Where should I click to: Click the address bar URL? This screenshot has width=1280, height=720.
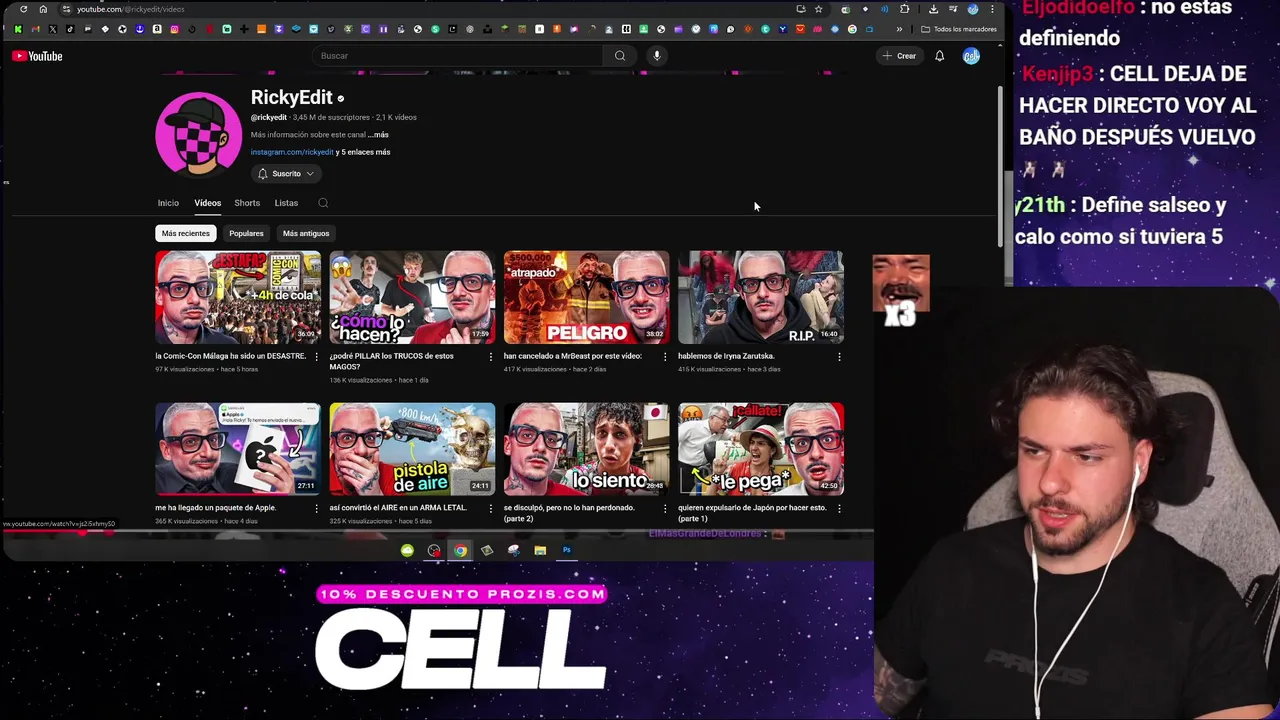(x=130, y=9)
